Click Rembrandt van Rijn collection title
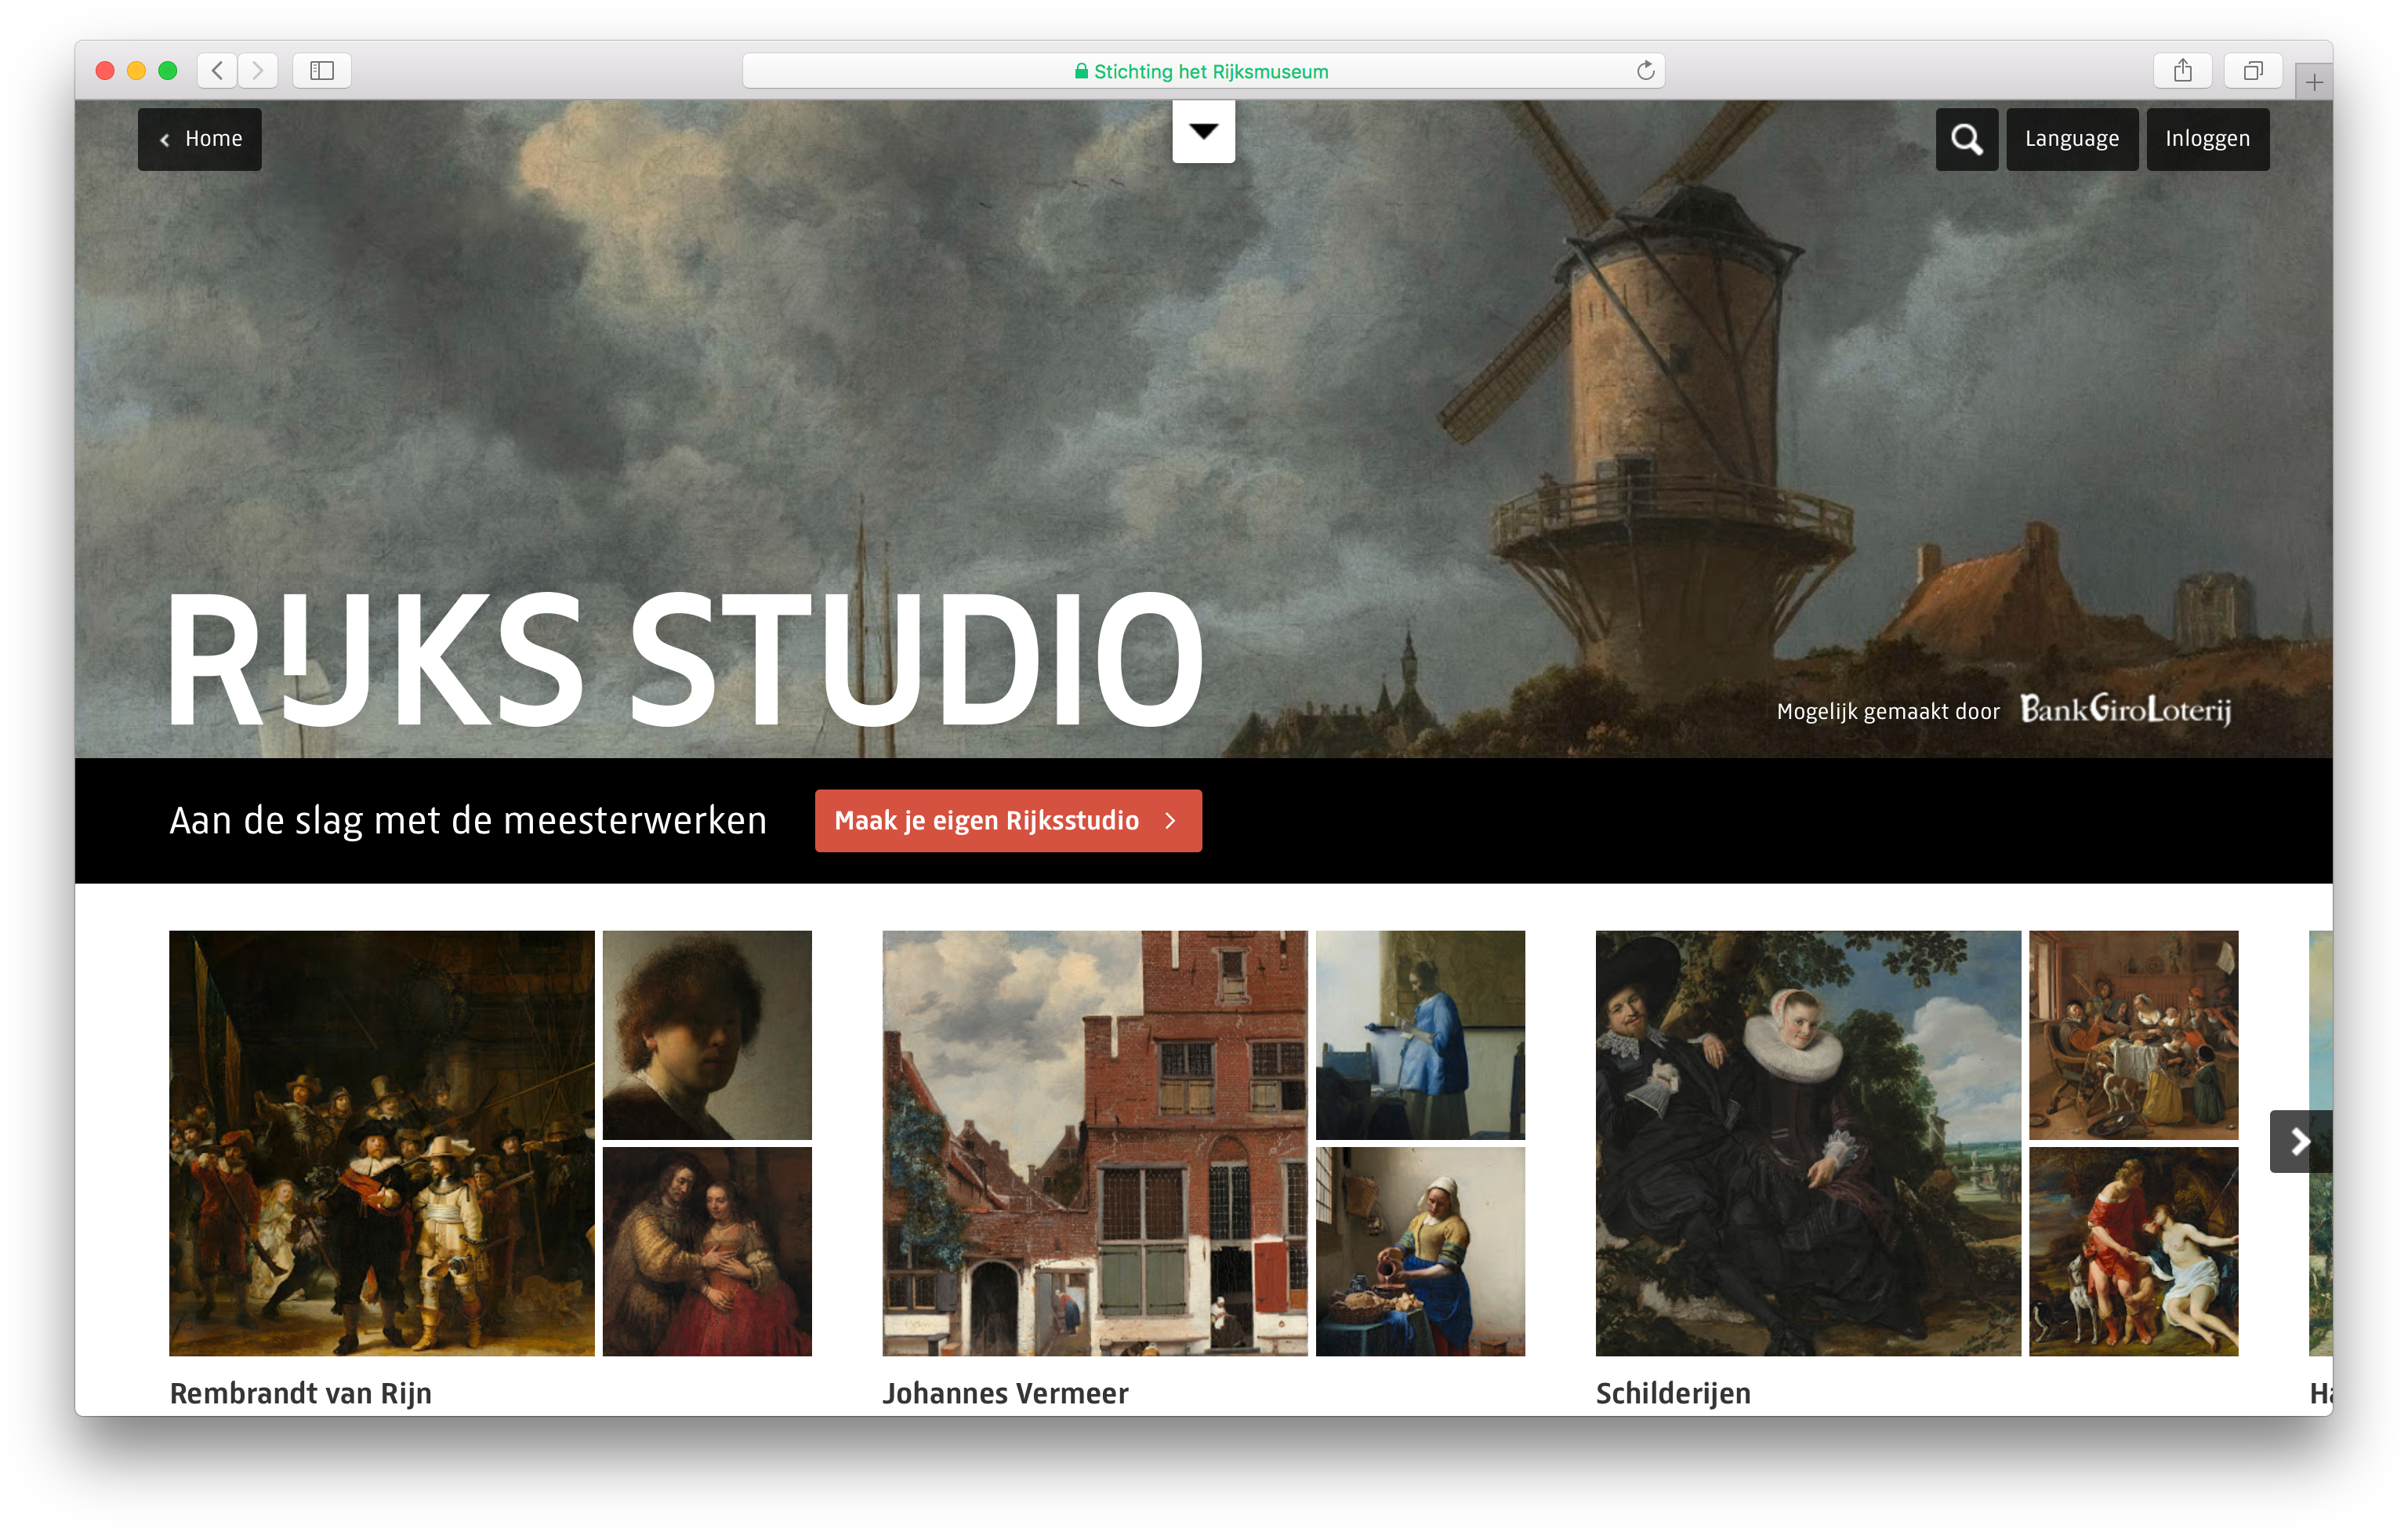Image resolution: width=2408 pixels, height=1532 pixels. pos(301,1393)
